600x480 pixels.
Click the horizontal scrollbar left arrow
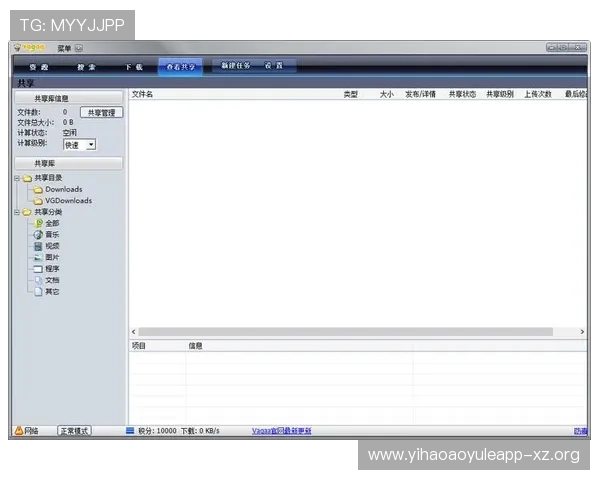(134, 332)
